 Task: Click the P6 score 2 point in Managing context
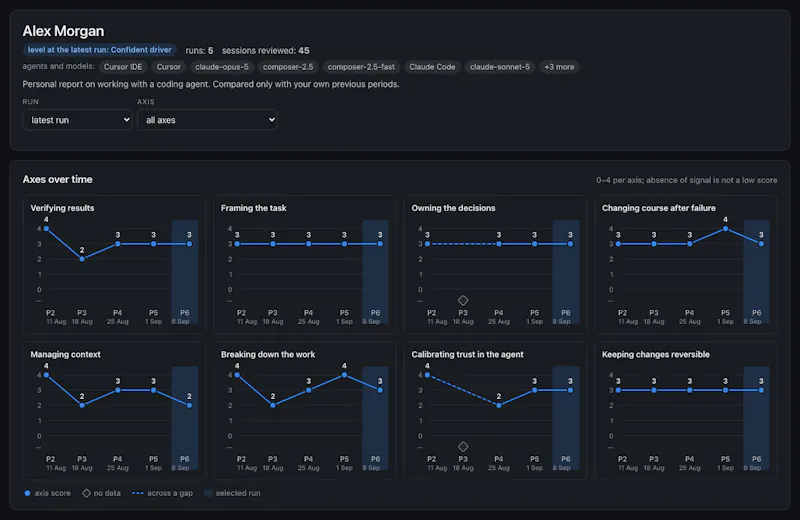[x=189, y=405]
